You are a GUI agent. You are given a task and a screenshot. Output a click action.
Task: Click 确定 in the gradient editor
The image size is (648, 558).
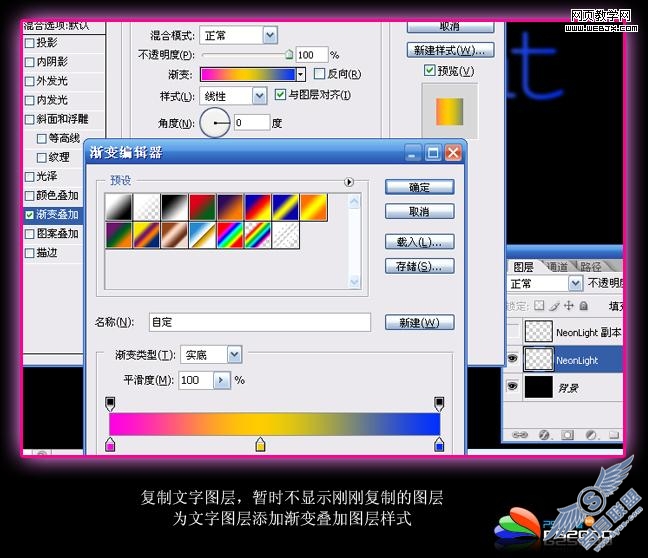[420, 187]
